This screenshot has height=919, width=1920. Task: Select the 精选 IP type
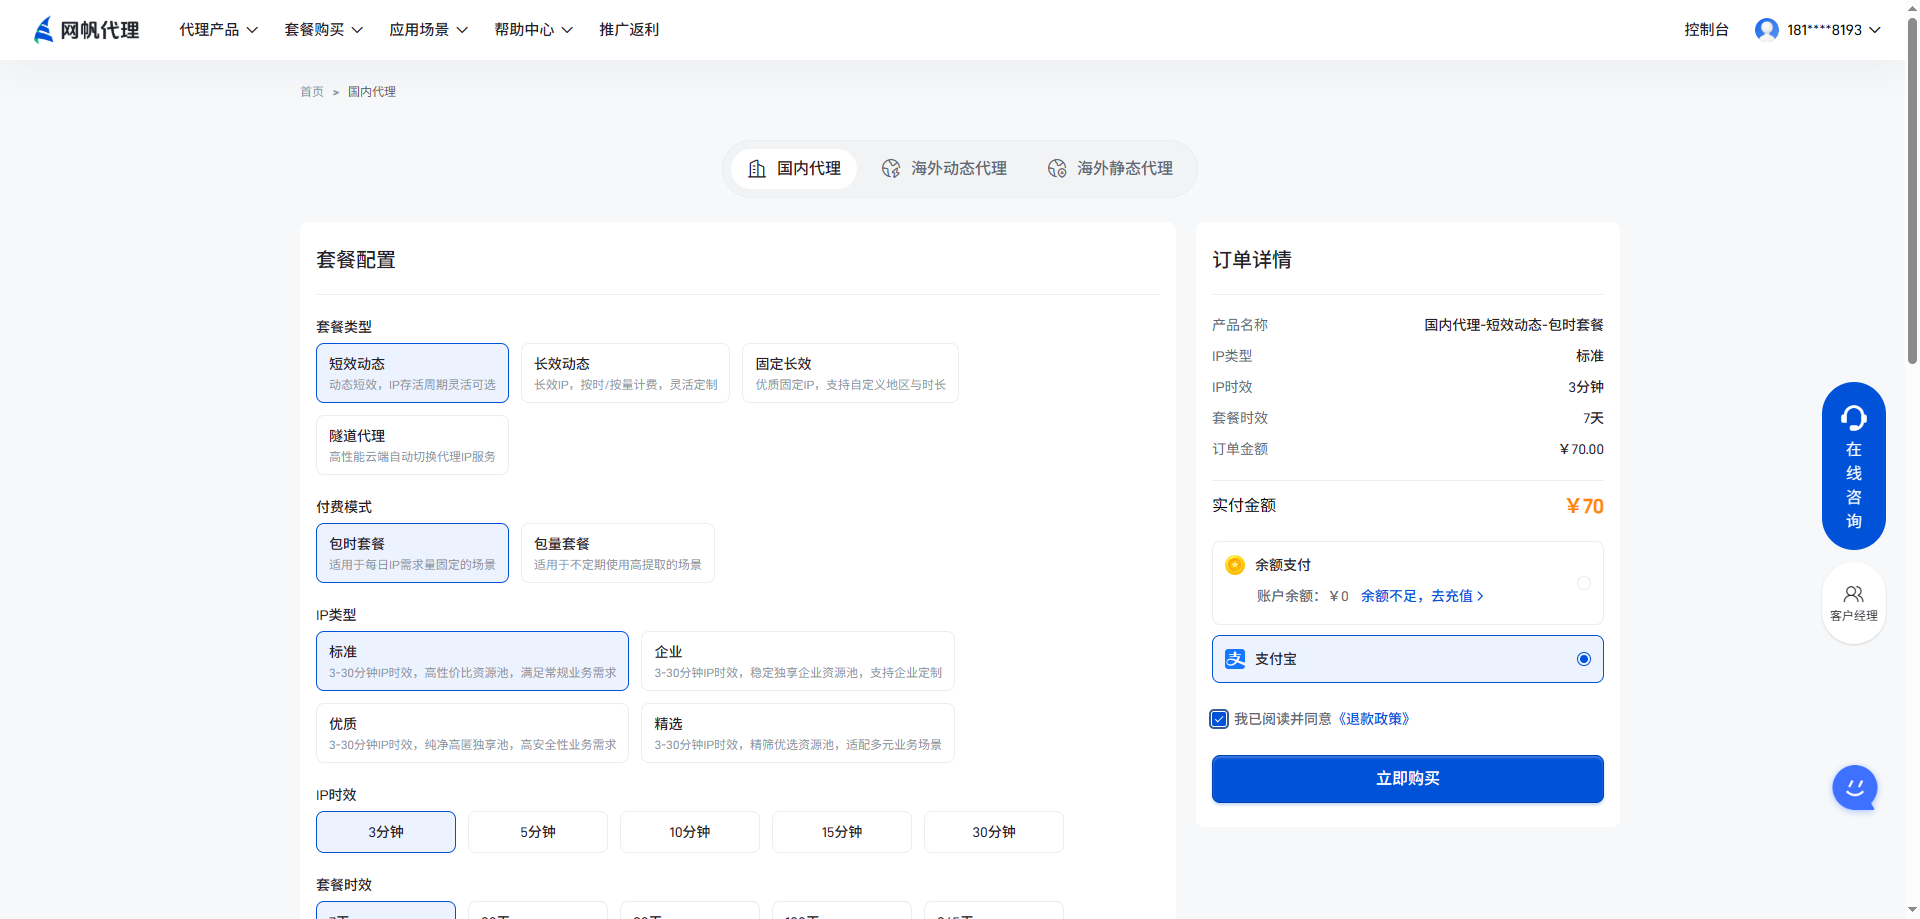click(x=797, y=733)
